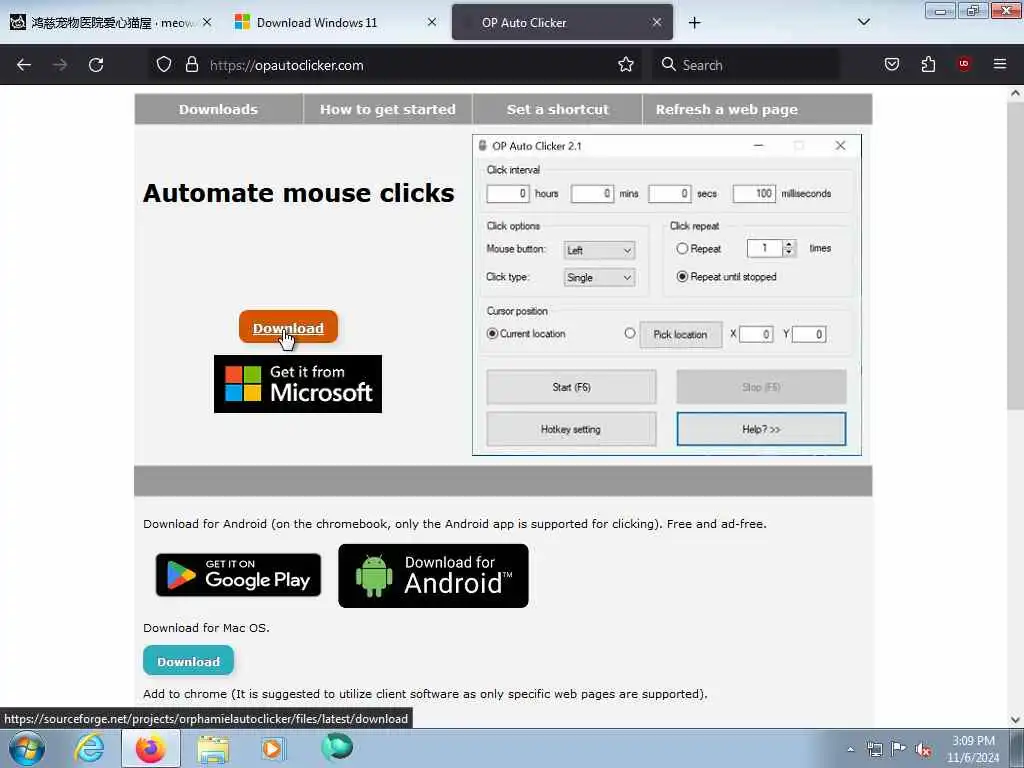Select the Pick location radio button
This screenshot has width=1024, height=768.
click(630, 334)
